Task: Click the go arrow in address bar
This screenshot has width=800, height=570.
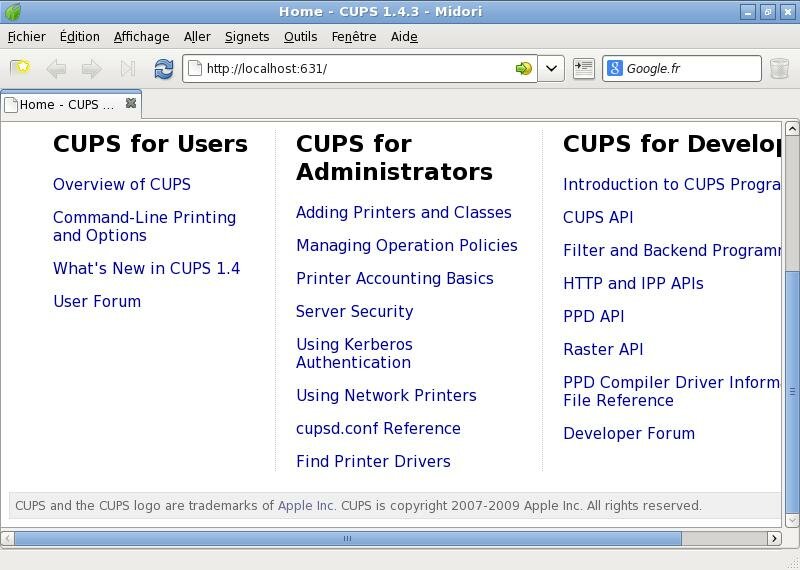Action: [x=523, y=68]
